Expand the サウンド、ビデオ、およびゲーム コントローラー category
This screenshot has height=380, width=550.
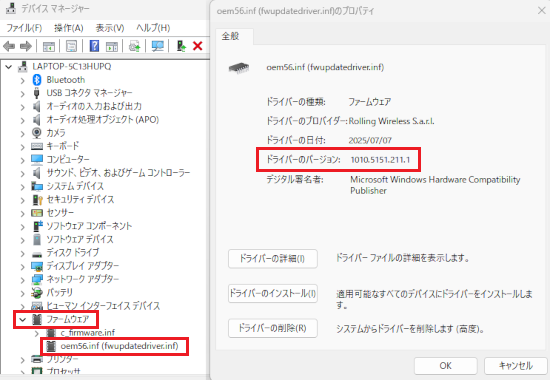[22, 173]
